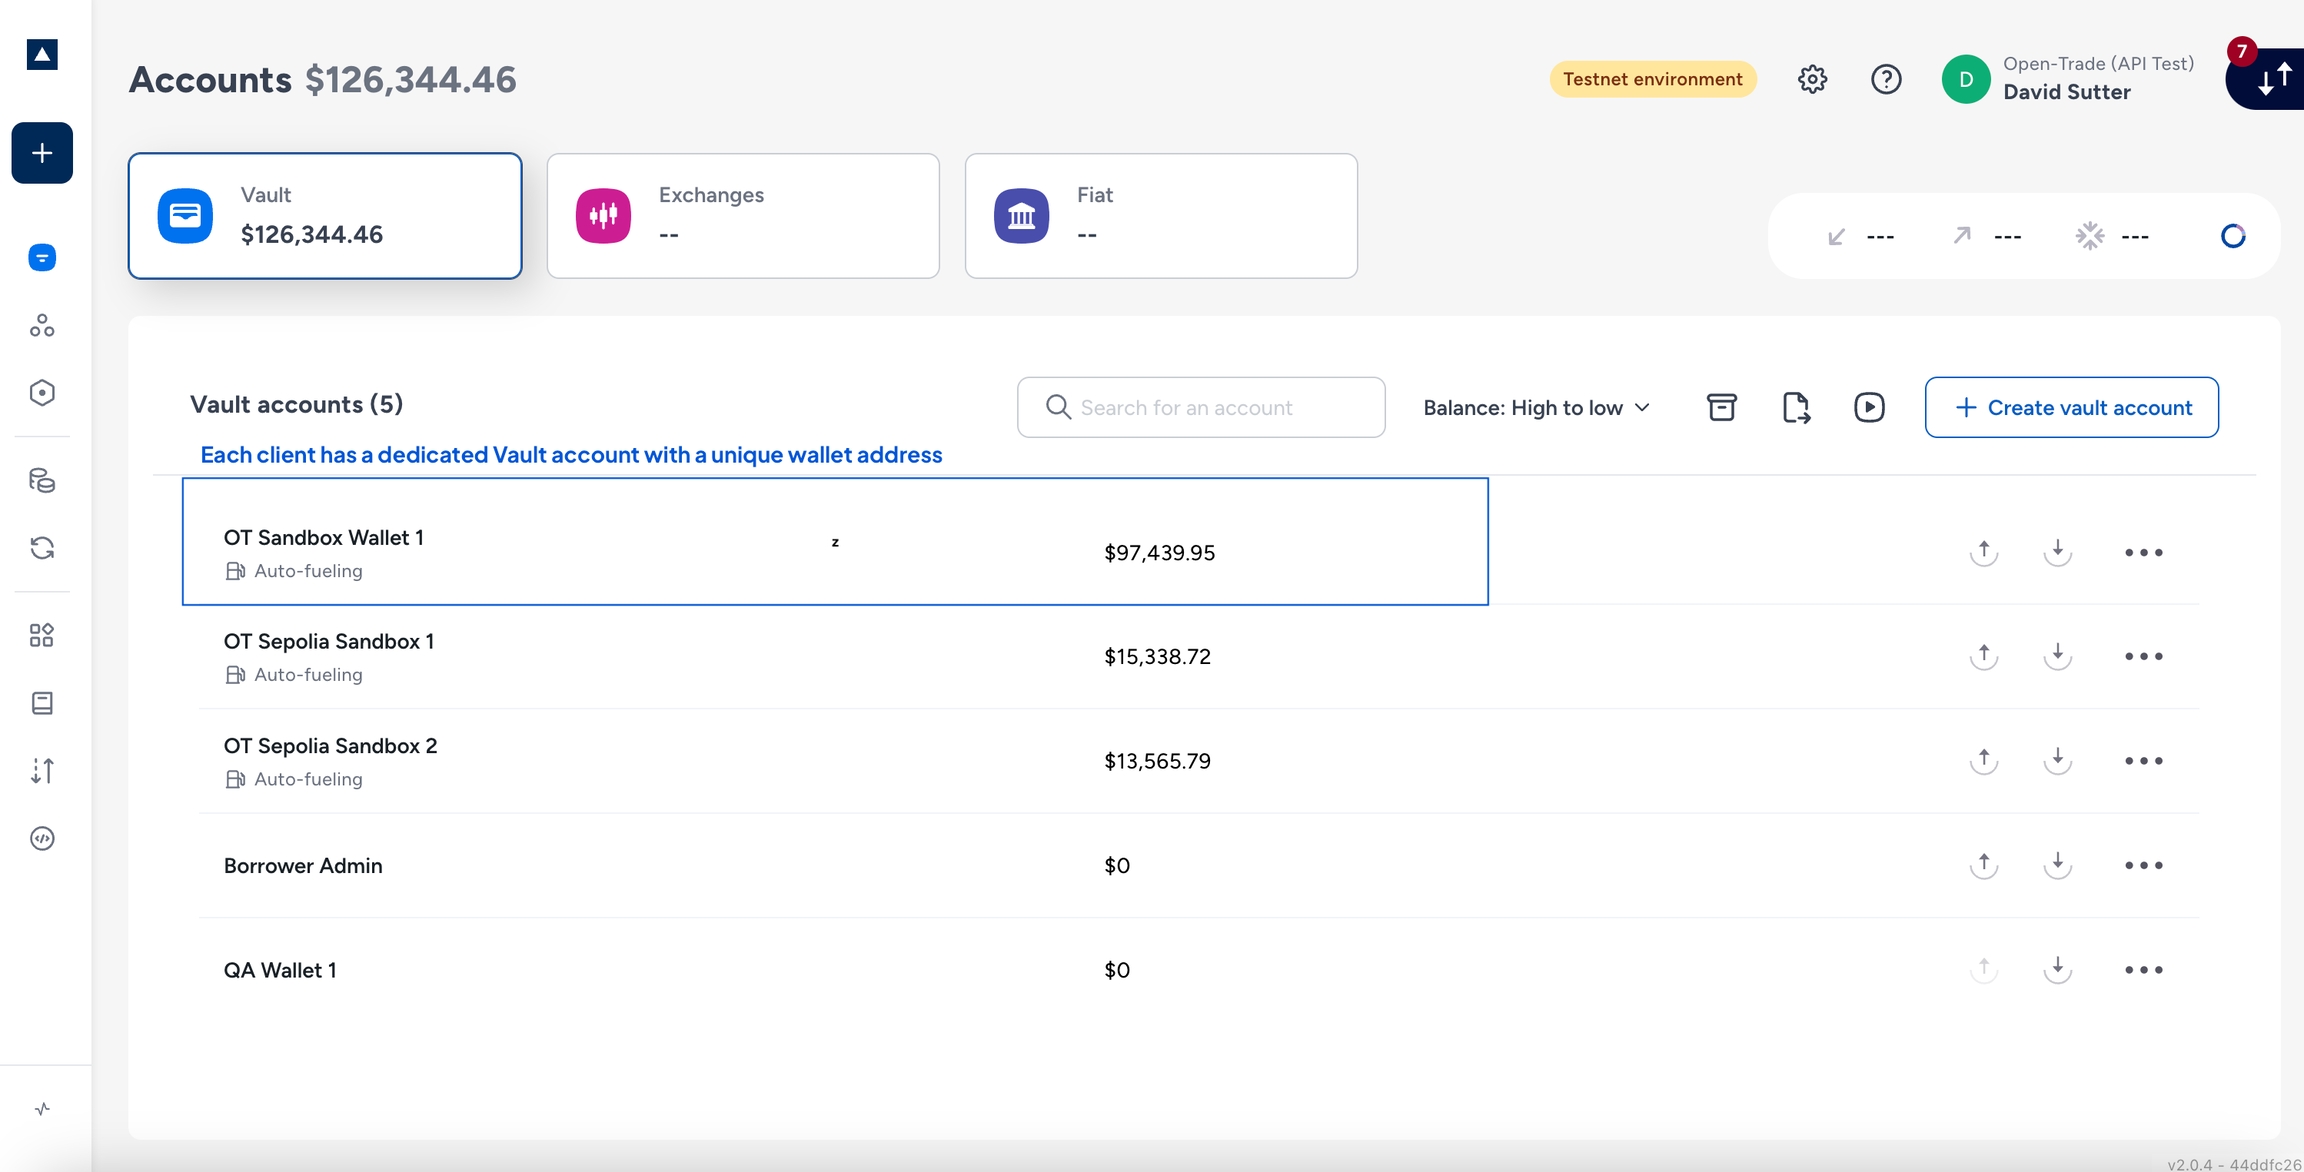Image resolution: width=2304 pixels, height=1172 pixels.
Task: Click download arrow for OT Sepolia Sandbox 1
Action: [x=2057, y=656]
